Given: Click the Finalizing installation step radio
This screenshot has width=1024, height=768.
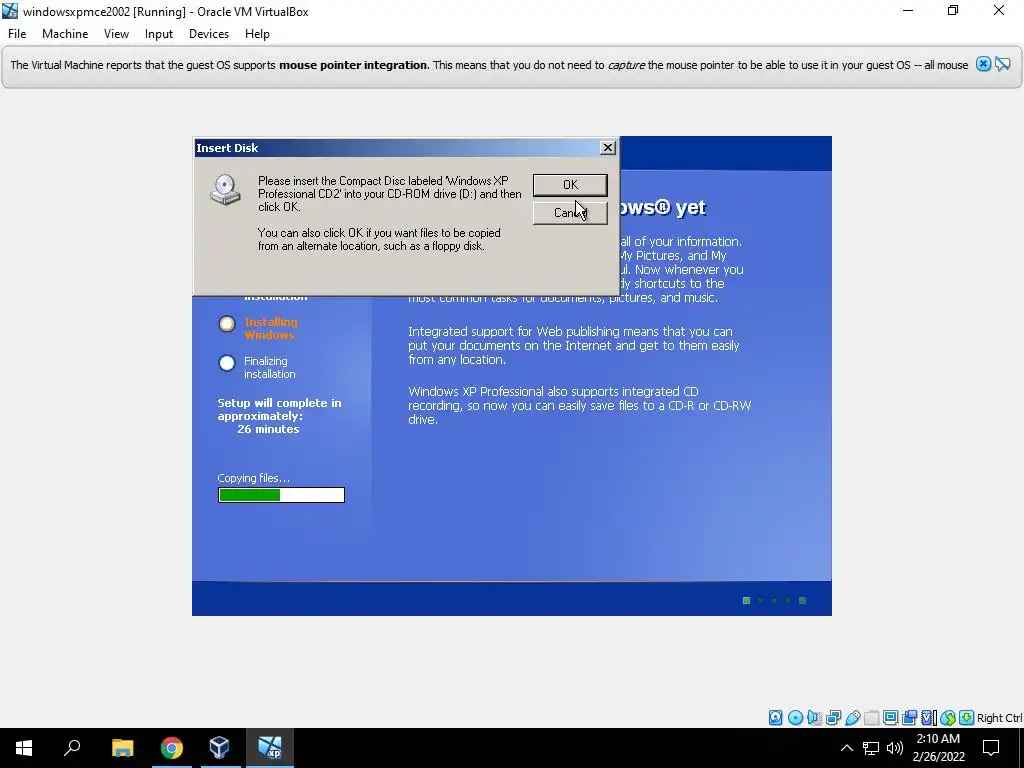Looking at the screenshot, I should click(x=227, y=363).
